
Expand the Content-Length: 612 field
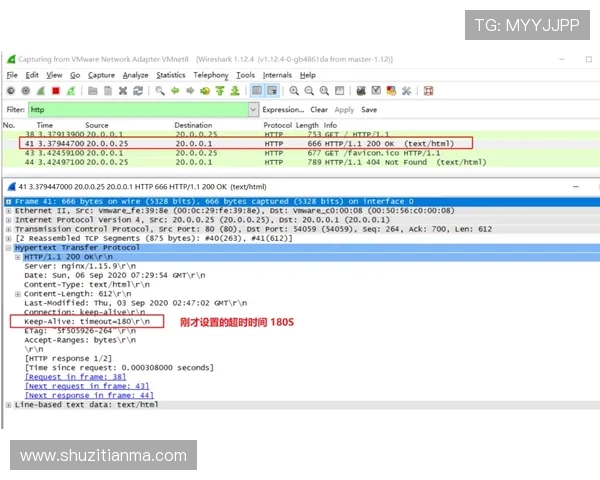coord(18,294)
